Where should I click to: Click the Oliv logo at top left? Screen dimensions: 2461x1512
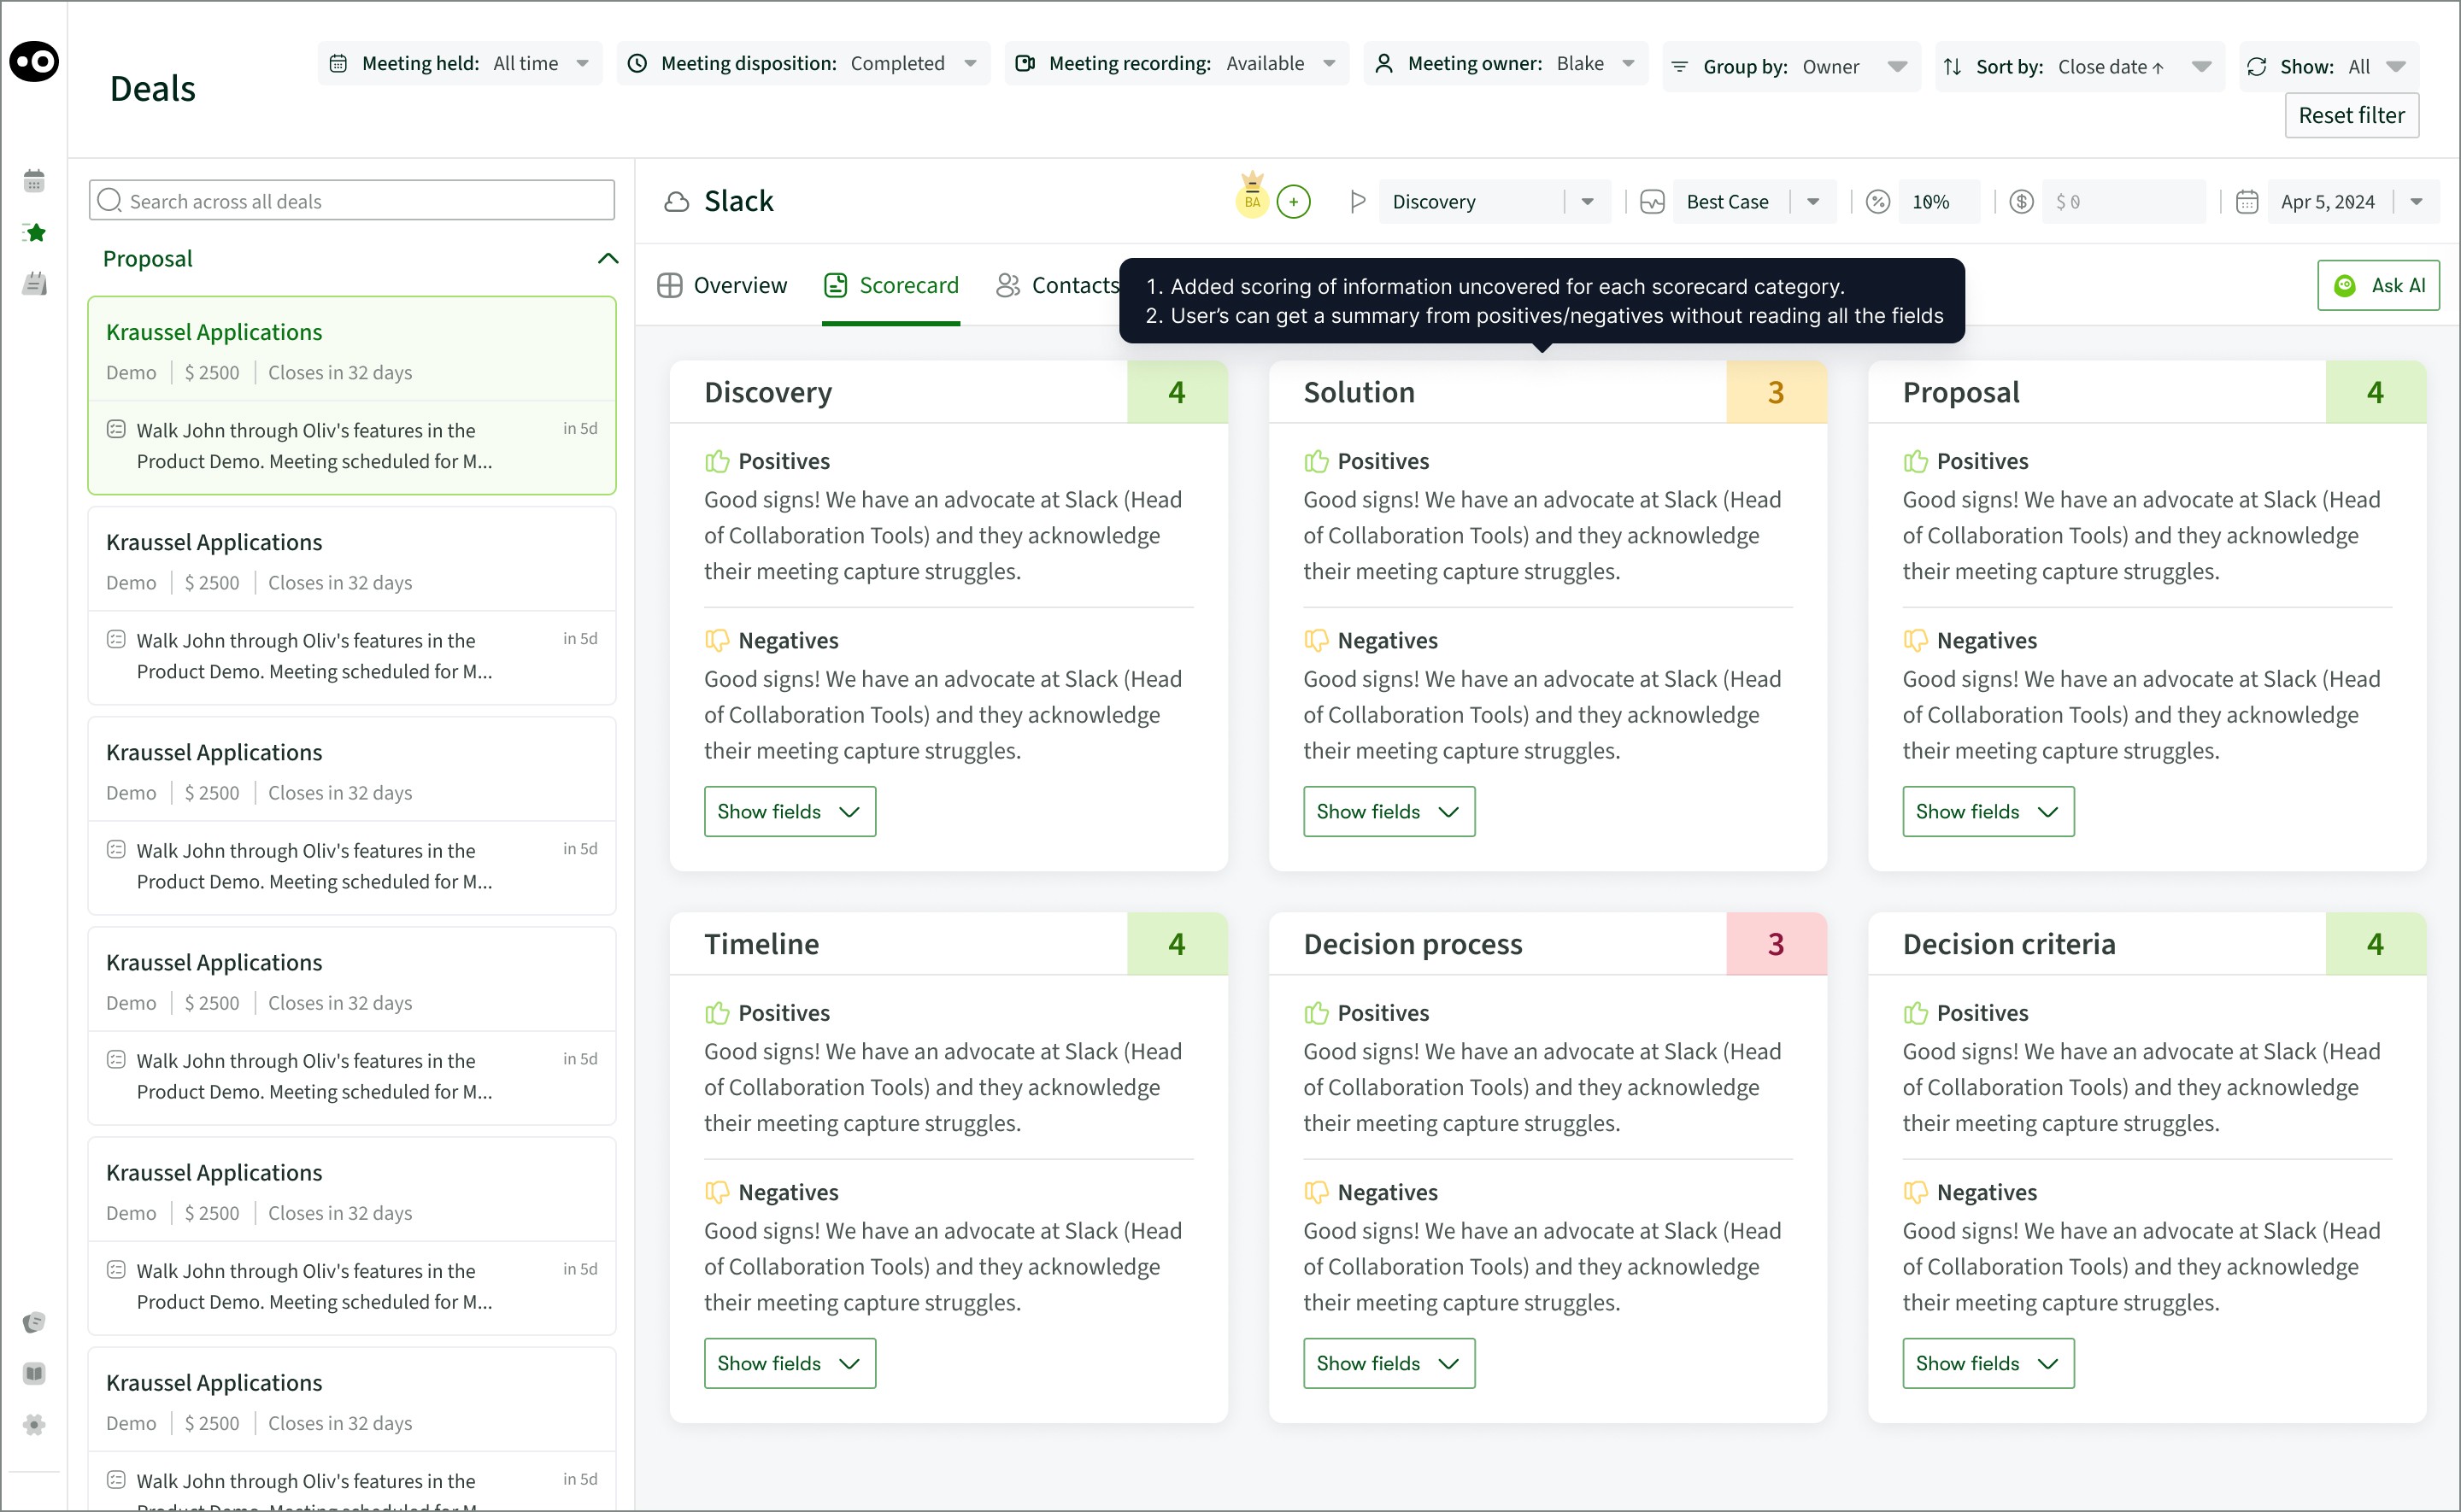[x=34, y=62]
